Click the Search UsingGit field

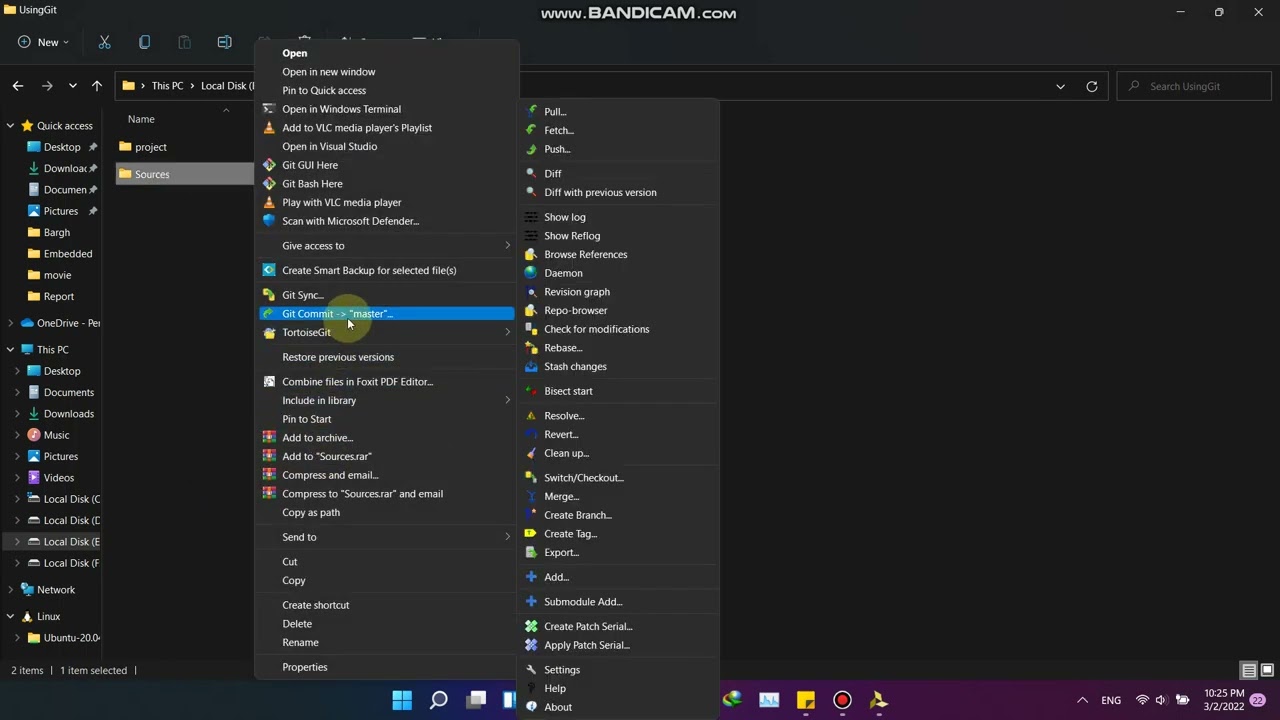(1193, 86)
